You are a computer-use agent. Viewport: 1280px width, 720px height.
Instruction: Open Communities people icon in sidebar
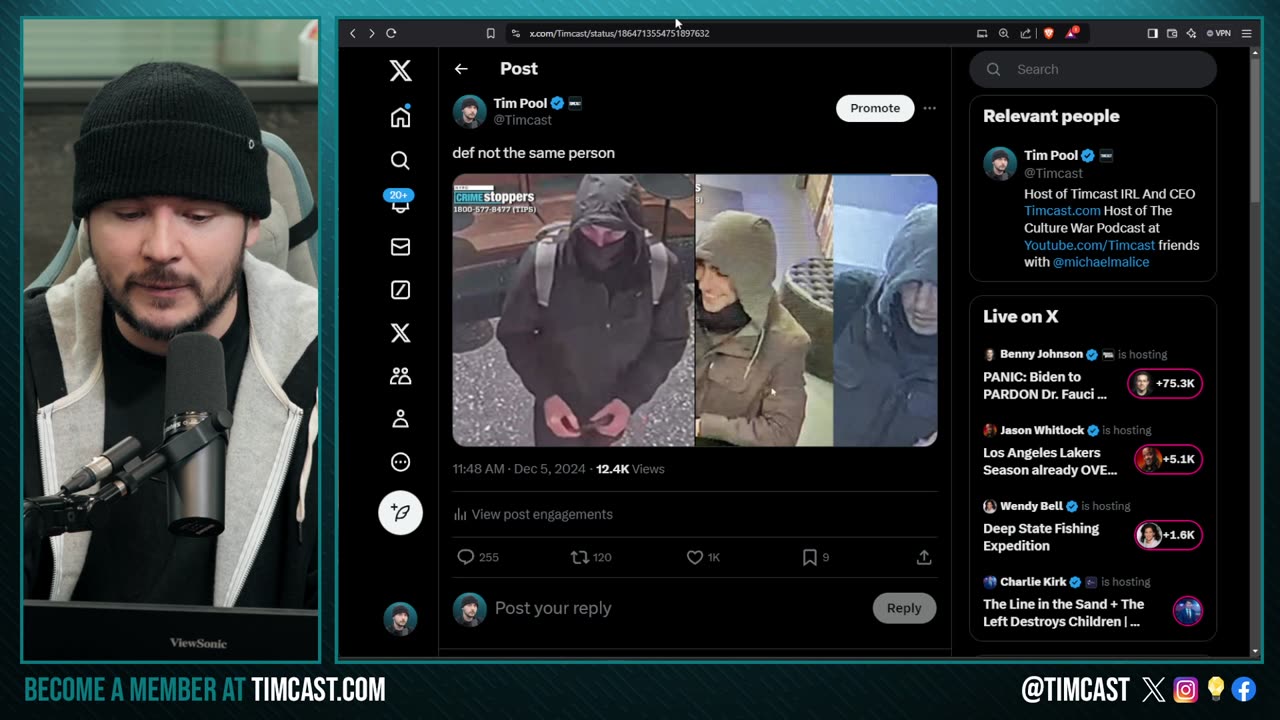point(400,376)
